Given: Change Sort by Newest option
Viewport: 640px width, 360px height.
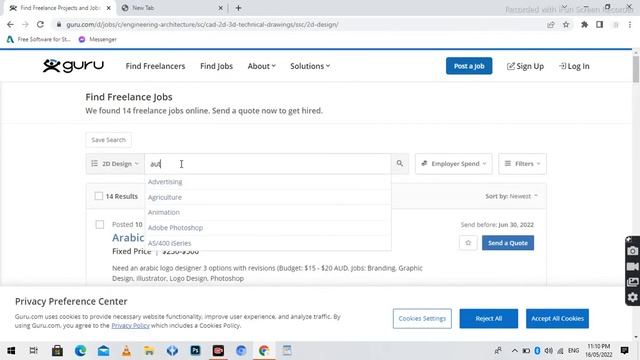Looking at the screenshot, I should click(511, 196).
